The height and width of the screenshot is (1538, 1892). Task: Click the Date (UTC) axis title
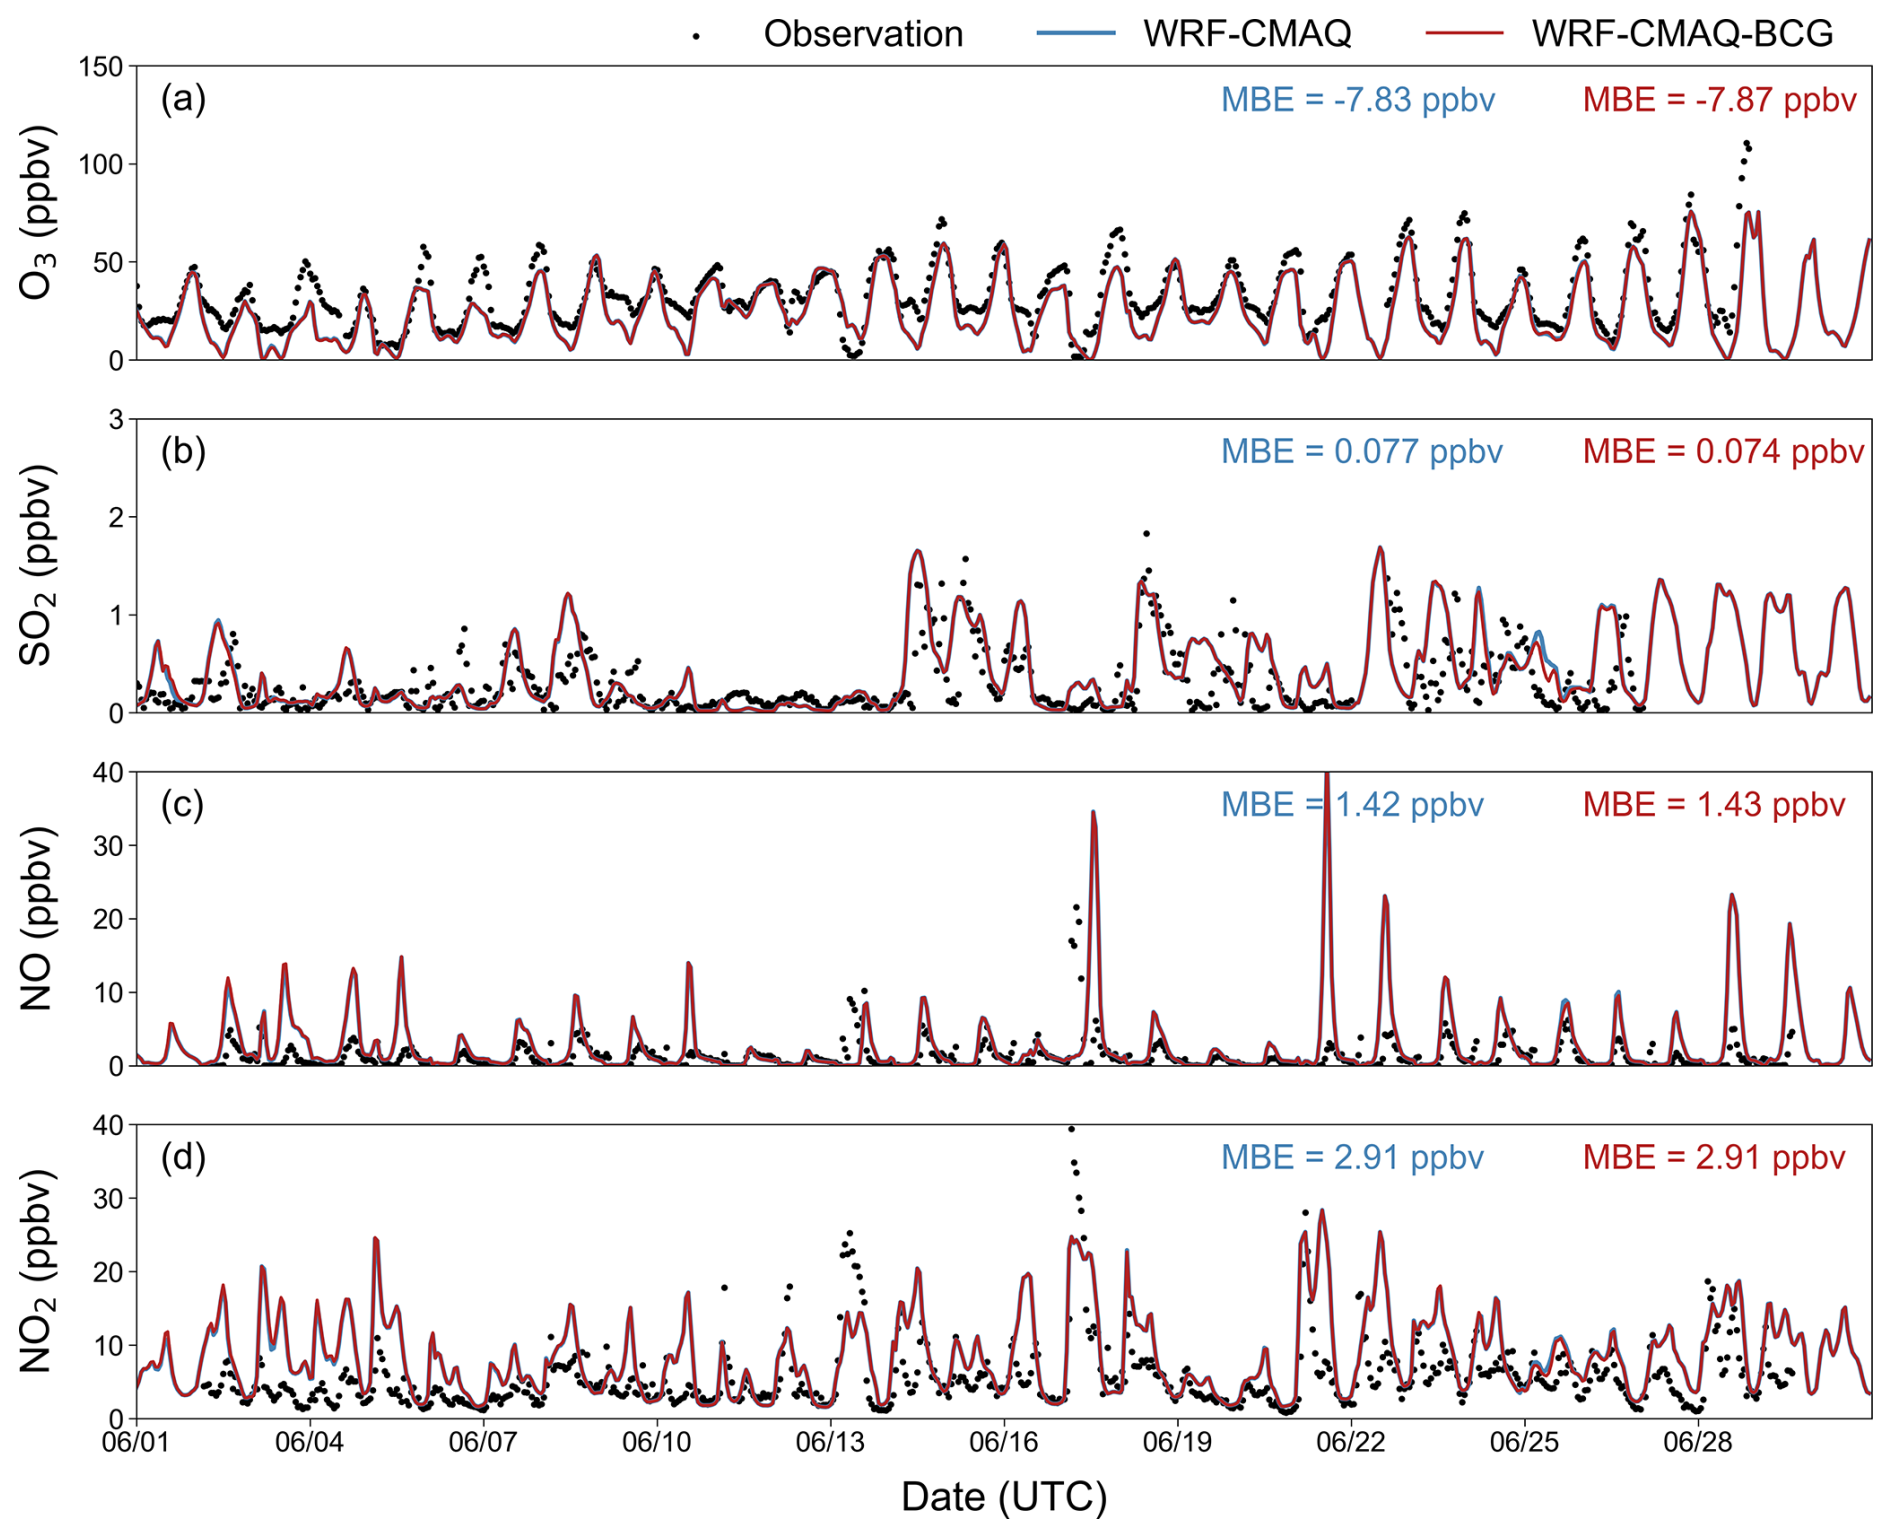tap(1003, 1497)
